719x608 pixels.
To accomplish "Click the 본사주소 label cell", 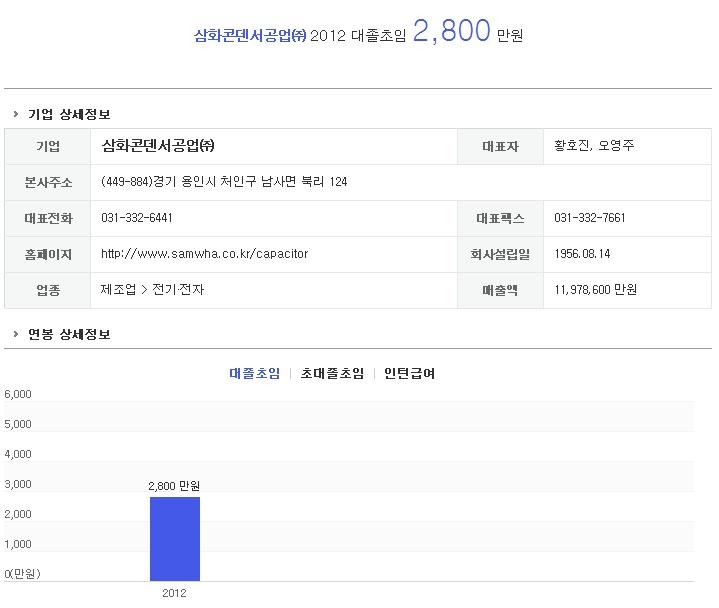I will point(48,182).
